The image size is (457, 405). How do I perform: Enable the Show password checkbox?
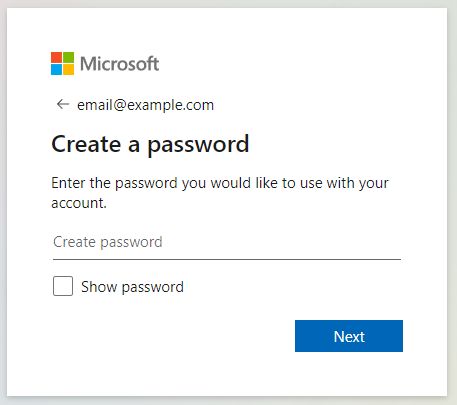(63, 286)
